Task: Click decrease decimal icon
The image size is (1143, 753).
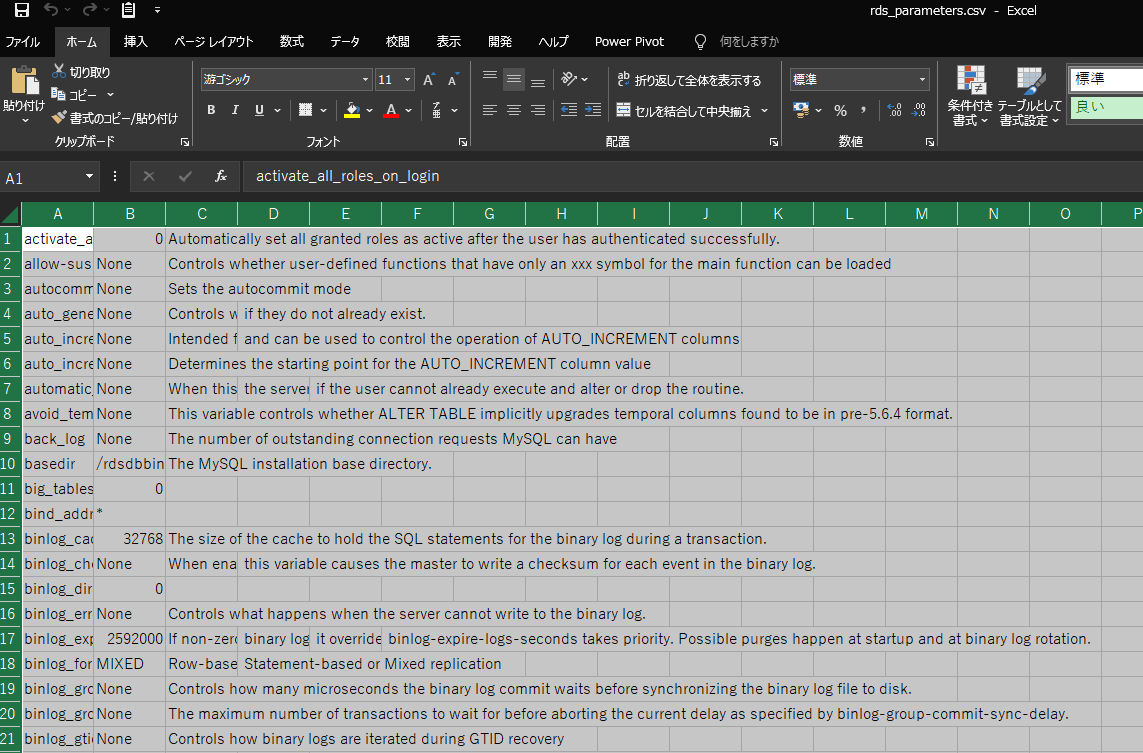Action: coord(919,110)
